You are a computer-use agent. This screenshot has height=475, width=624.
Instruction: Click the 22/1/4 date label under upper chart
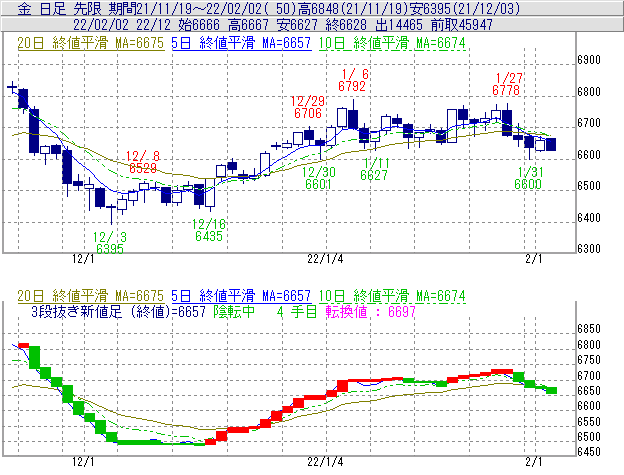pyautogui.click(x=325, y=259)
